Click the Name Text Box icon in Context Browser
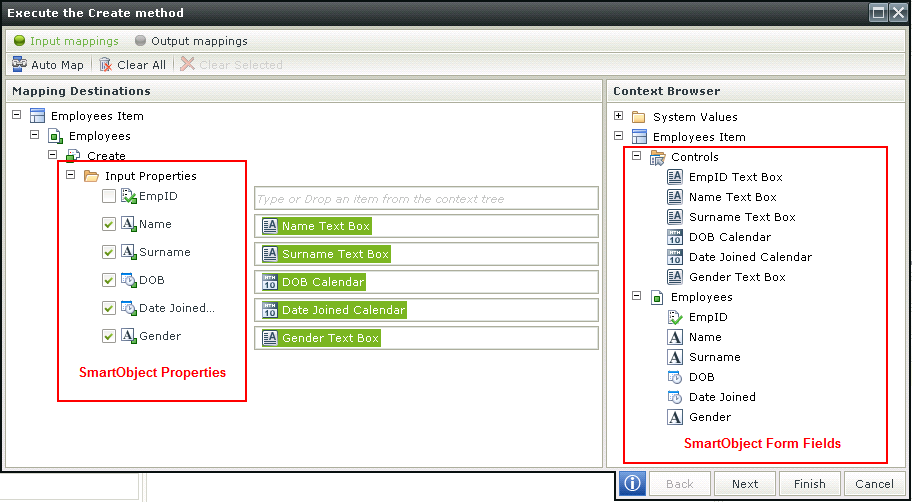The height and width of the screenshot is (502, 912). point(675,197)
